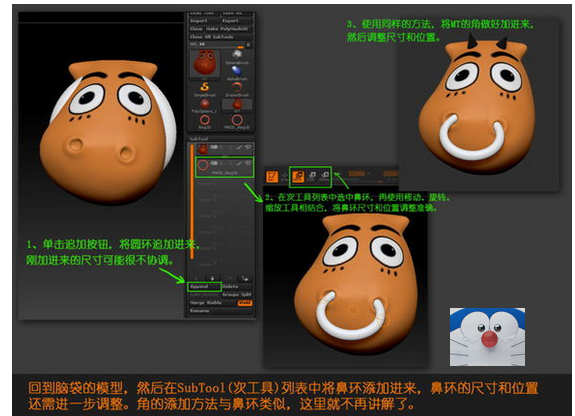This screenshot has width=575, height=416.
Task: Select the PM3D_Ring3D subtool row
Action: (224, 167)
